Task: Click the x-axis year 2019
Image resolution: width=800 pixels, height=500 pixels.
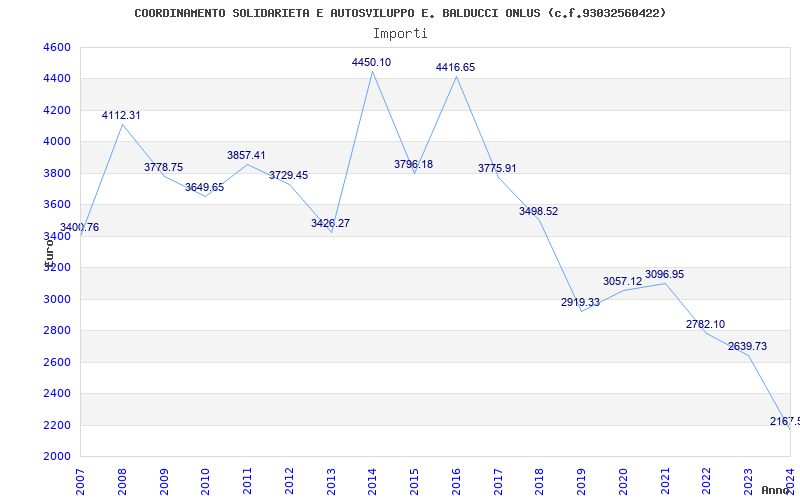Action: pyautogui.click(x=582, y=481)
